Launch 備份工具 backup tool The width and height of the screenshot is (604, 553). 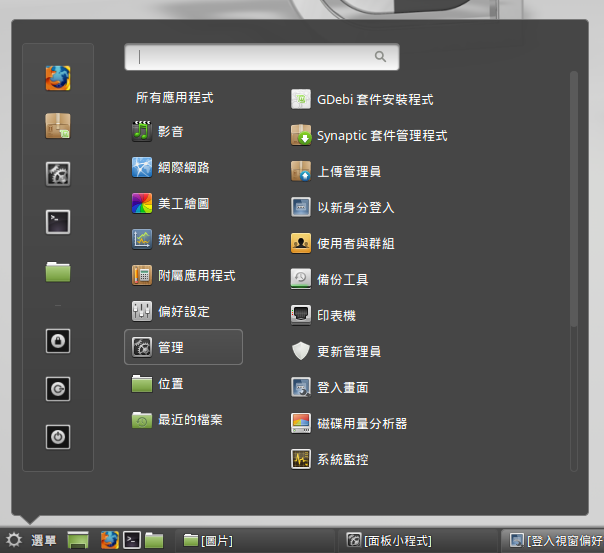[x=329, y=279]
